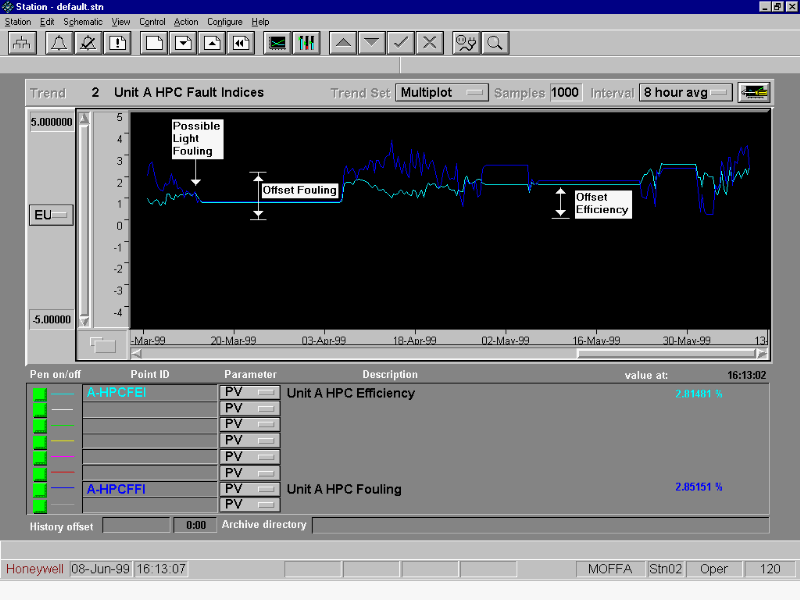The height and width of the screenshot is (600, 800).
Task: Click the EU units button
Action: (50, 215)
